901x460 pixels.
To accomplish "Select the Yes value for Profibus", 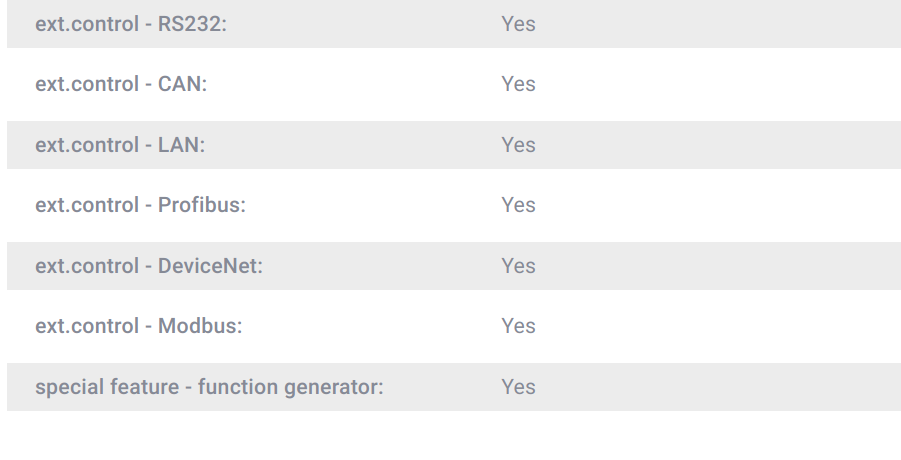I will coord(518,205).
